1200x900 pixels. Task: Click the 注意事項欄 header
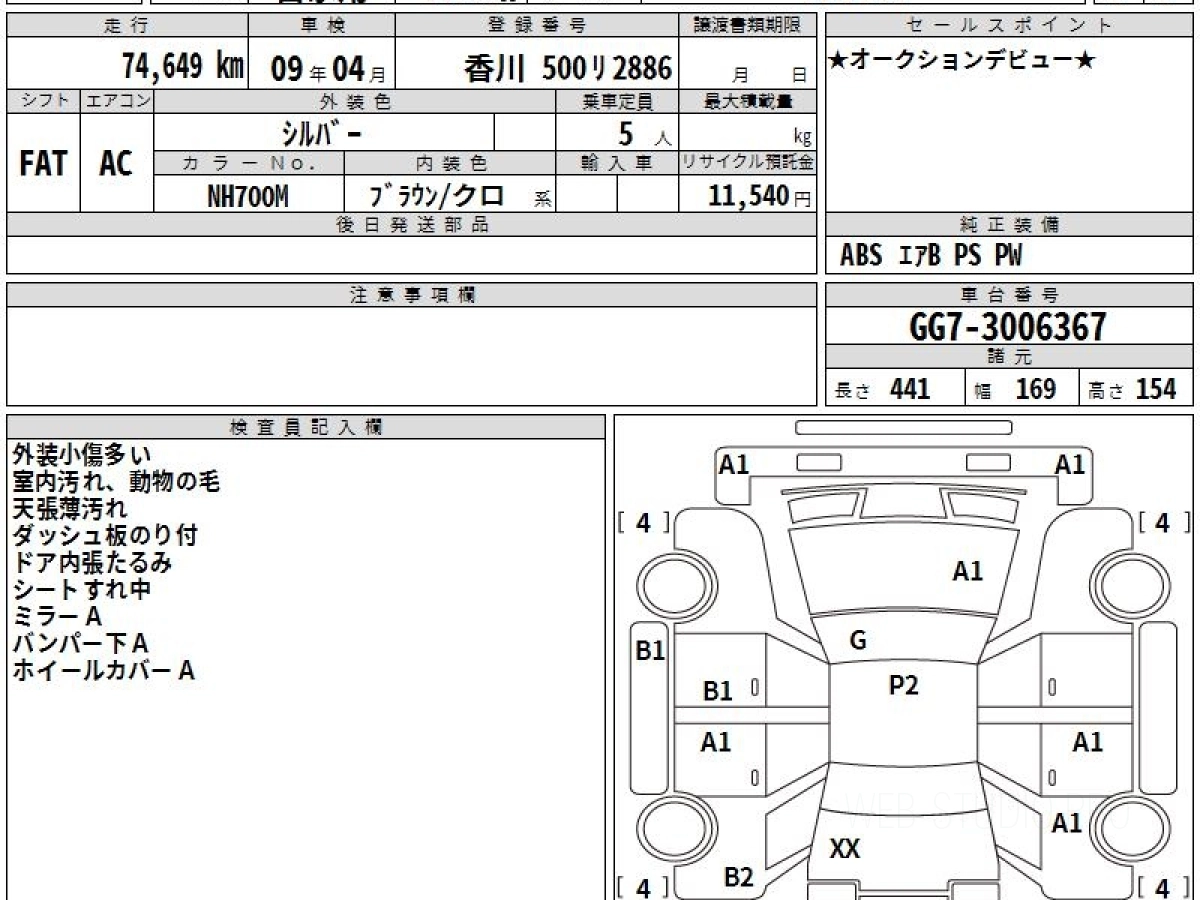coord(411,295)
